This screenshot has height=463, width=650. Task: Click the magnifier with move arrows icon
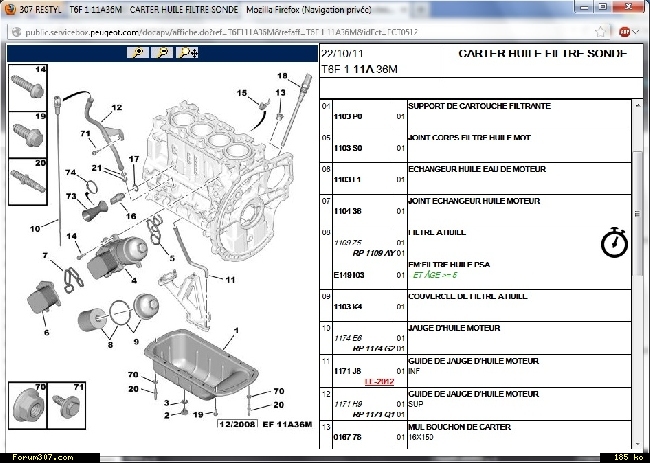tap(188, 53)
